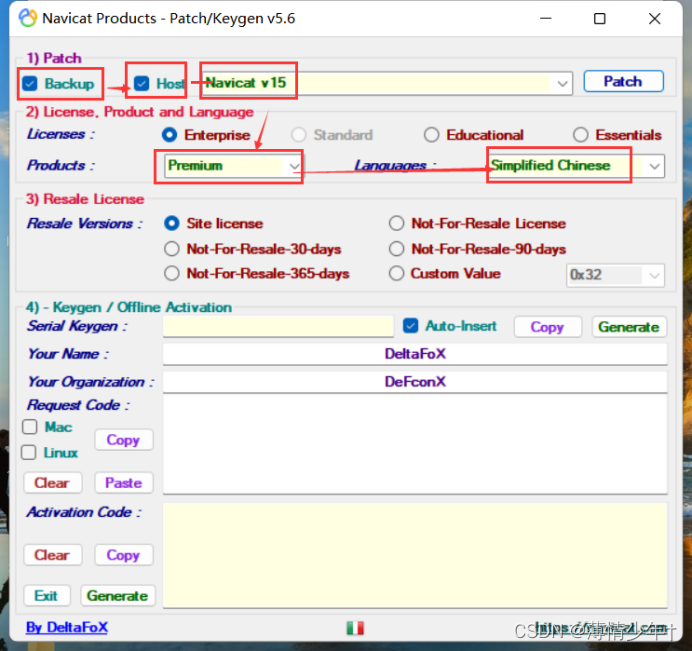Image resolution: width=692 pixels, height=651 pixels.
Task: Generate a serial key
Action: coord(628,327)
